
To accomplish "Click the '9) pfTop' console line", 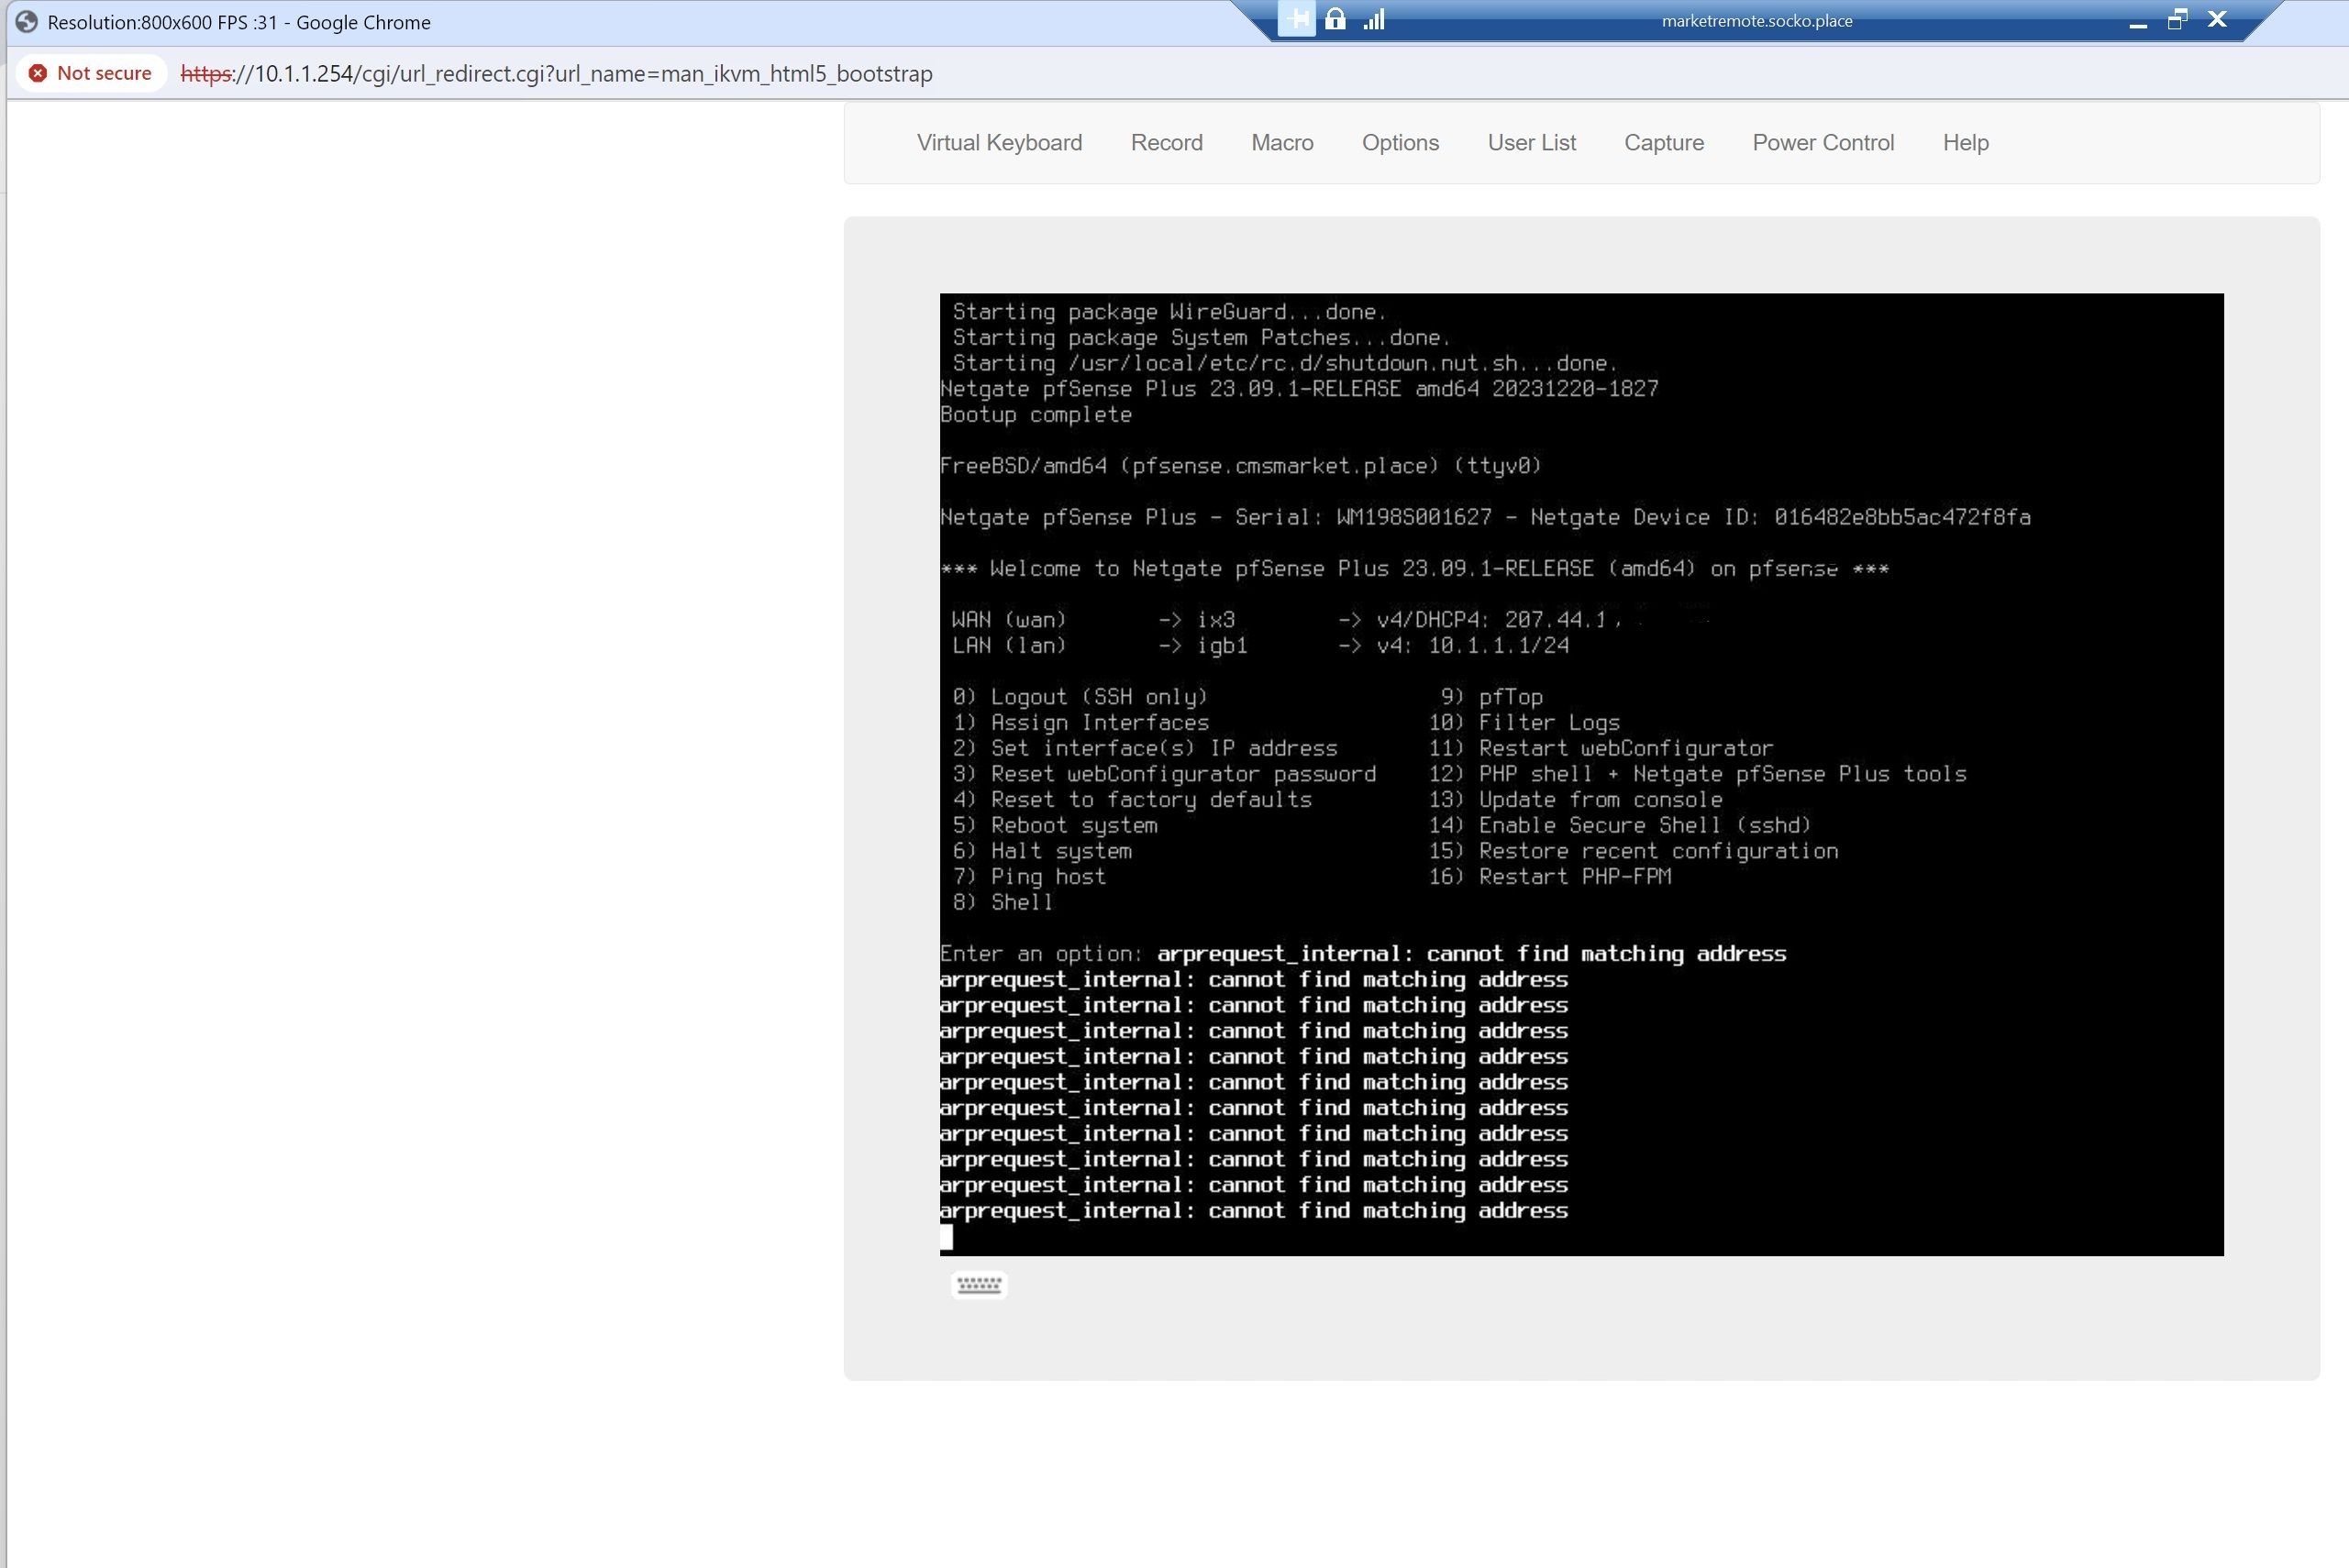I will click(1491, 697).
